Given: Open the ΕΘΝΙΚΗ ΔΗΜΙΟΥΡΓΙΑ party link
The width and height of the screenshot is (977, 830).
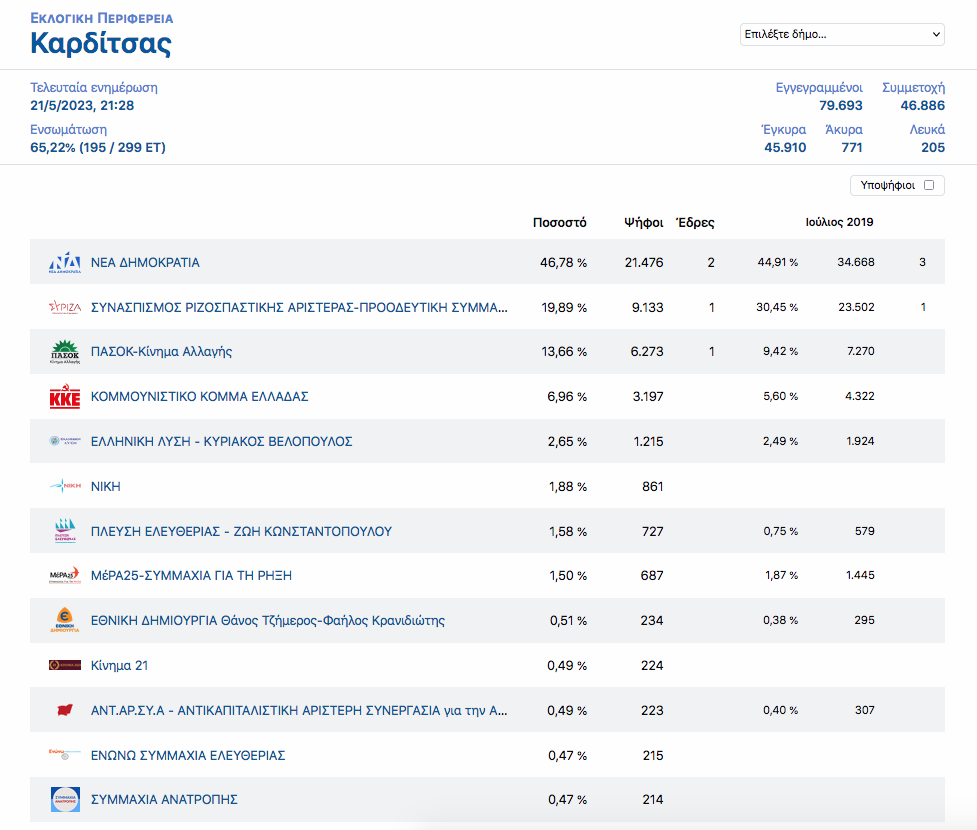Looking at the screenshot, I should (x=268, y=620).
